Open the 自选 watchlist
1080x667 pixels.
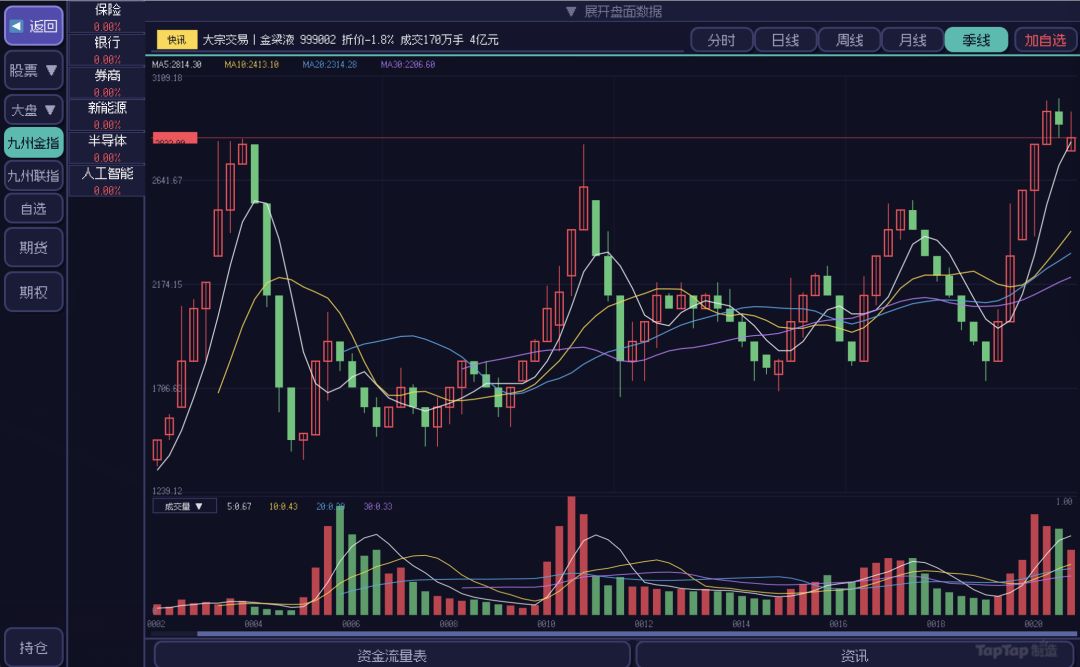pos(34,209)
